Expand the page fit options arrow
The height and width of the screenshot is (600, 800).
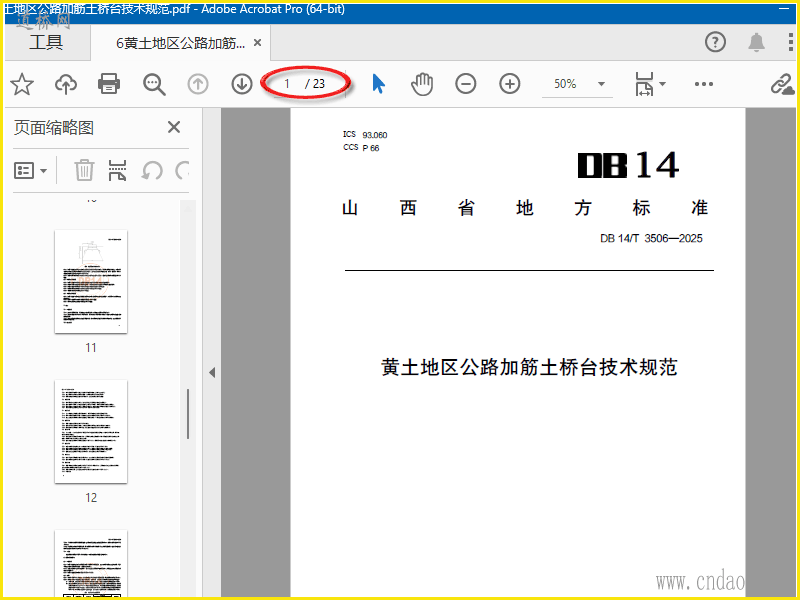[662, 84]
